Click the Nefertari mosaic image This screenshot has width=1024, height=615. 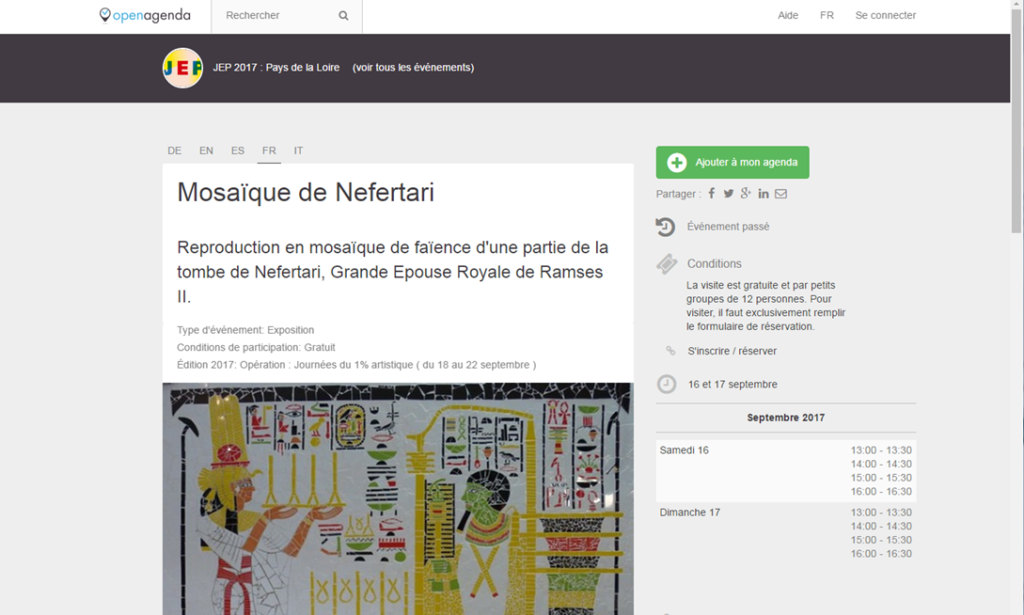(398, 498)
